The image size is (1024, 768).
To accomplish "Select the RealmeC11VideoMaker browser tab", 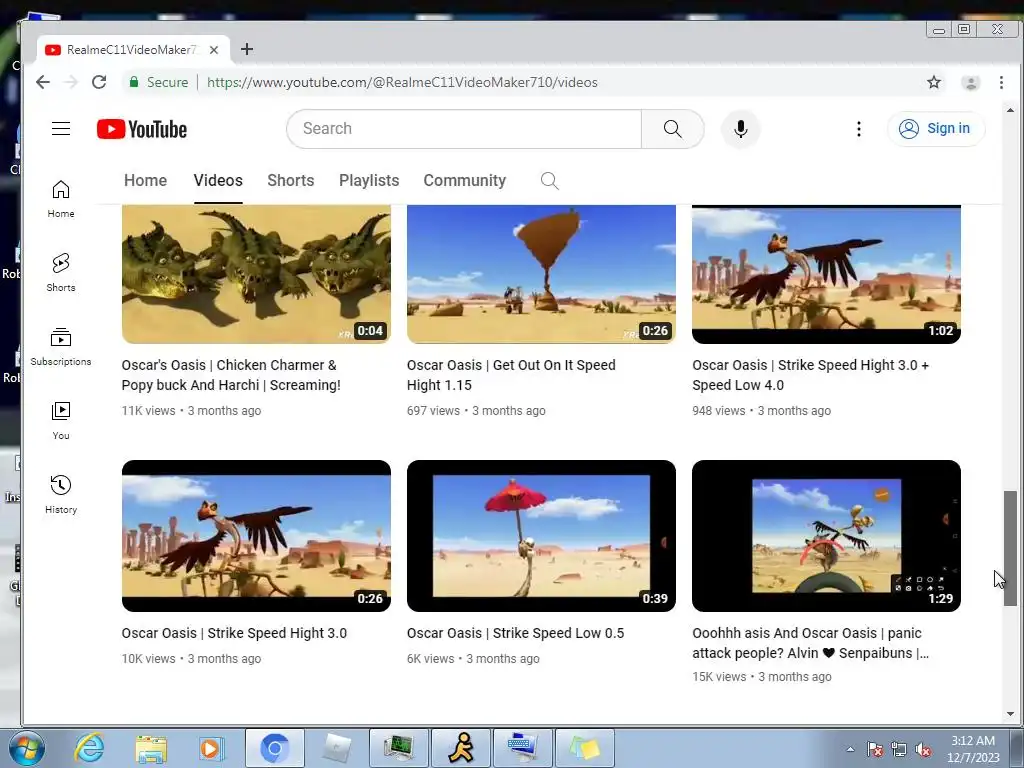I will point(131,50).
